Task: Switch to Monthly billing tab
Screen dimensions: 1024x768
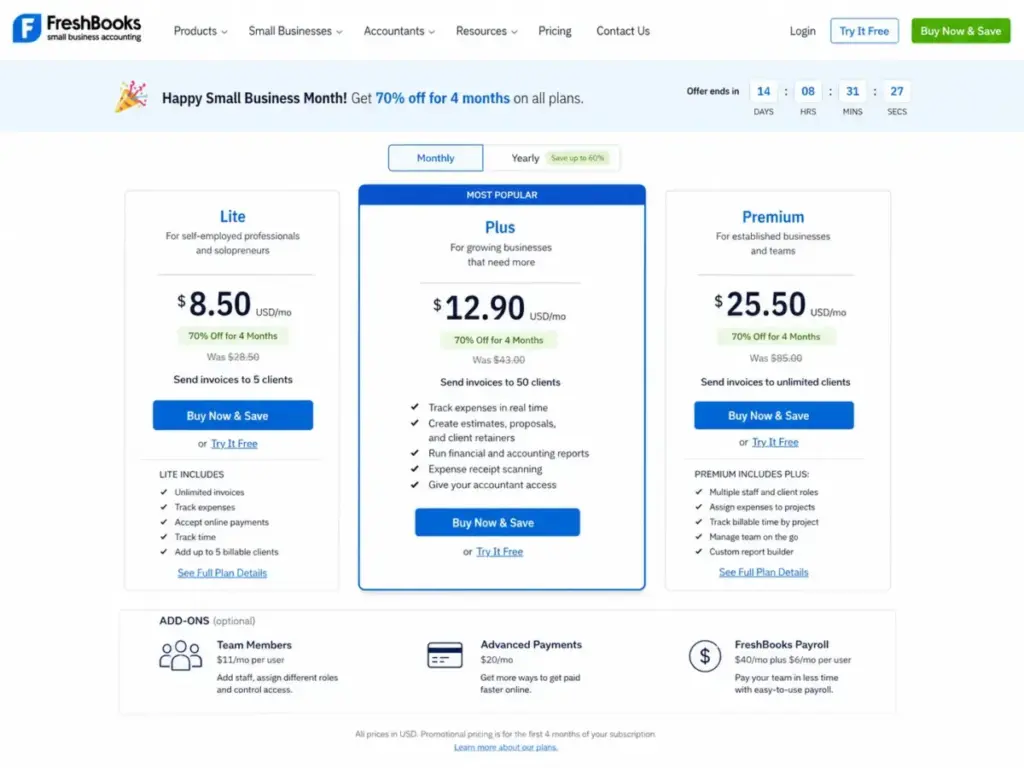Action: tap(436, 158)
